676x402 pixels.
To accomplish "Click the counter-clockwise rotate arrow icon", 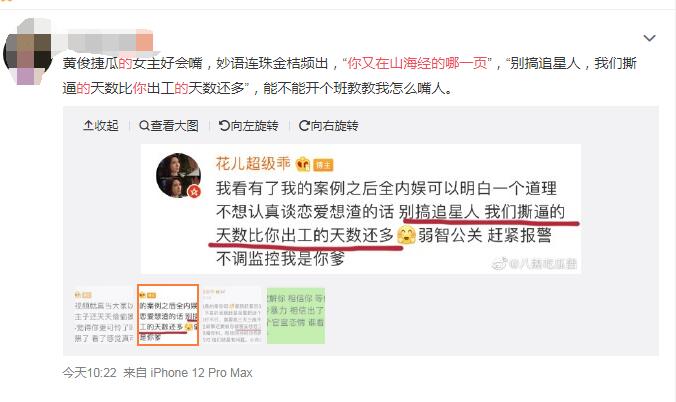I will coord(224,126).
